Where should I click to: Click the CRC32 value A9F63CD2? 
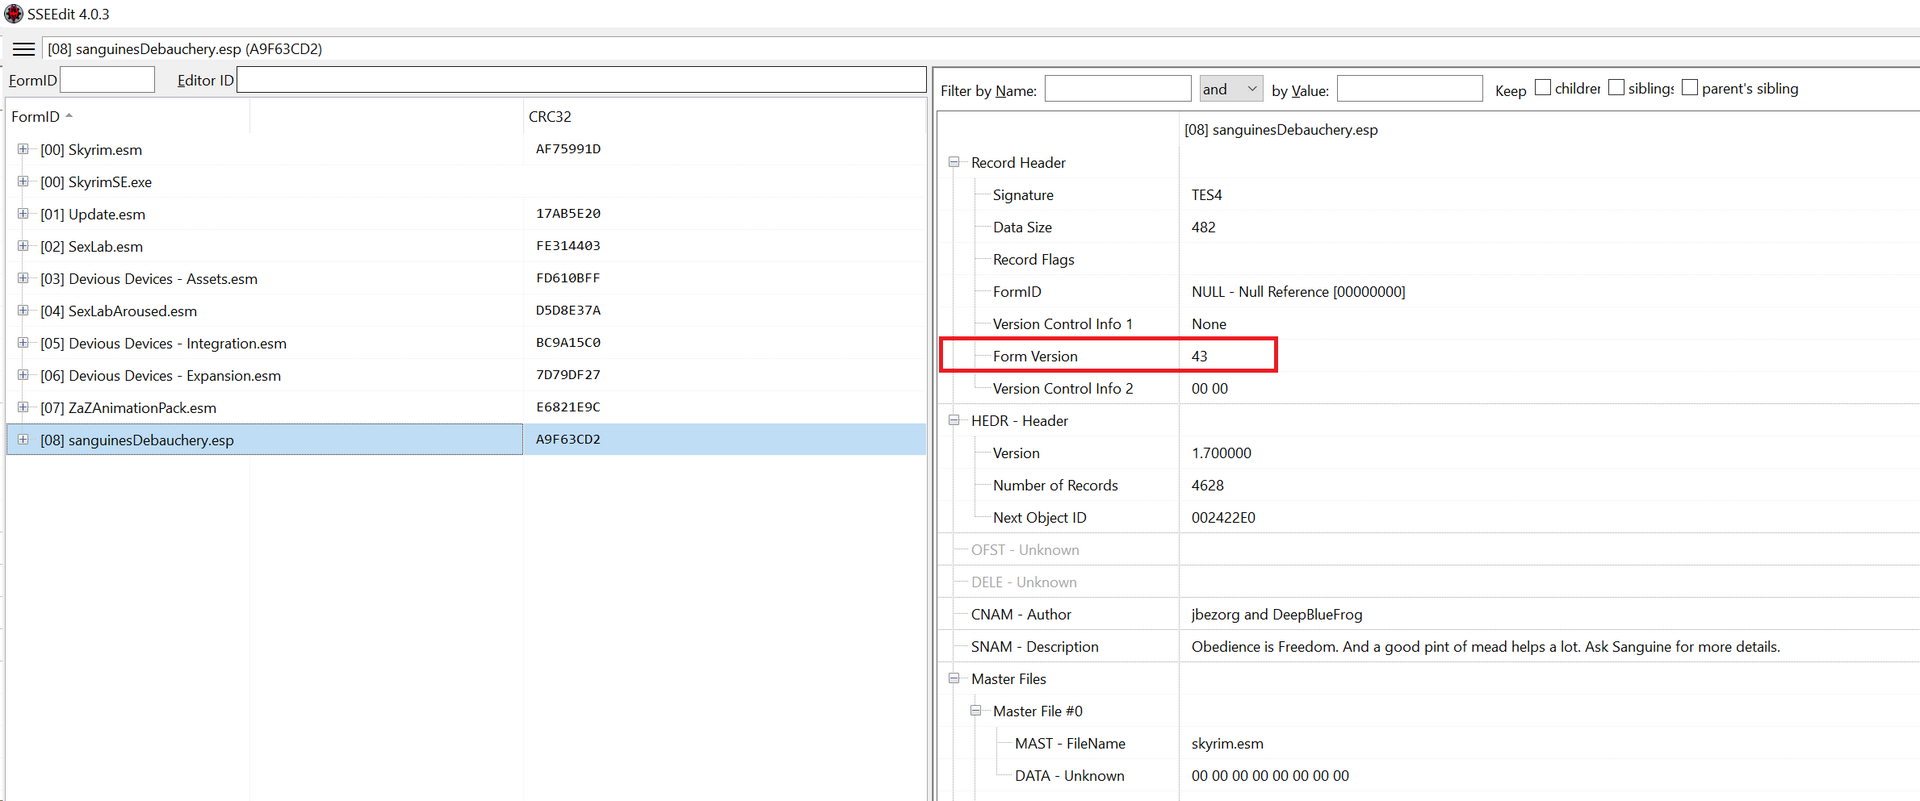click(568, 439)
